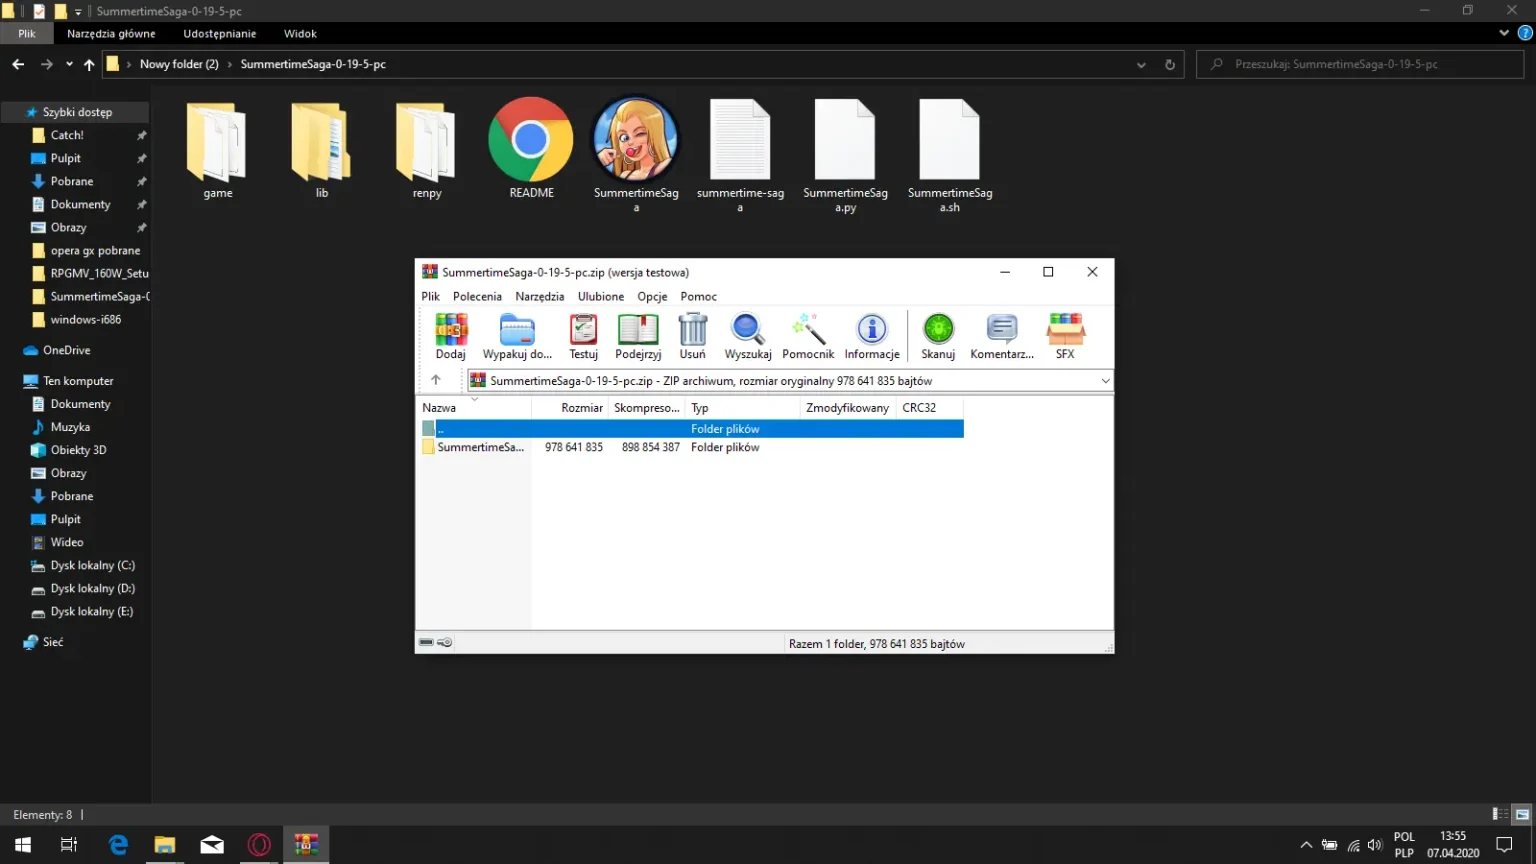
Task: Select the SummertimeSaga.sh file
Action: pyautogui.click(x=950, y=155)
